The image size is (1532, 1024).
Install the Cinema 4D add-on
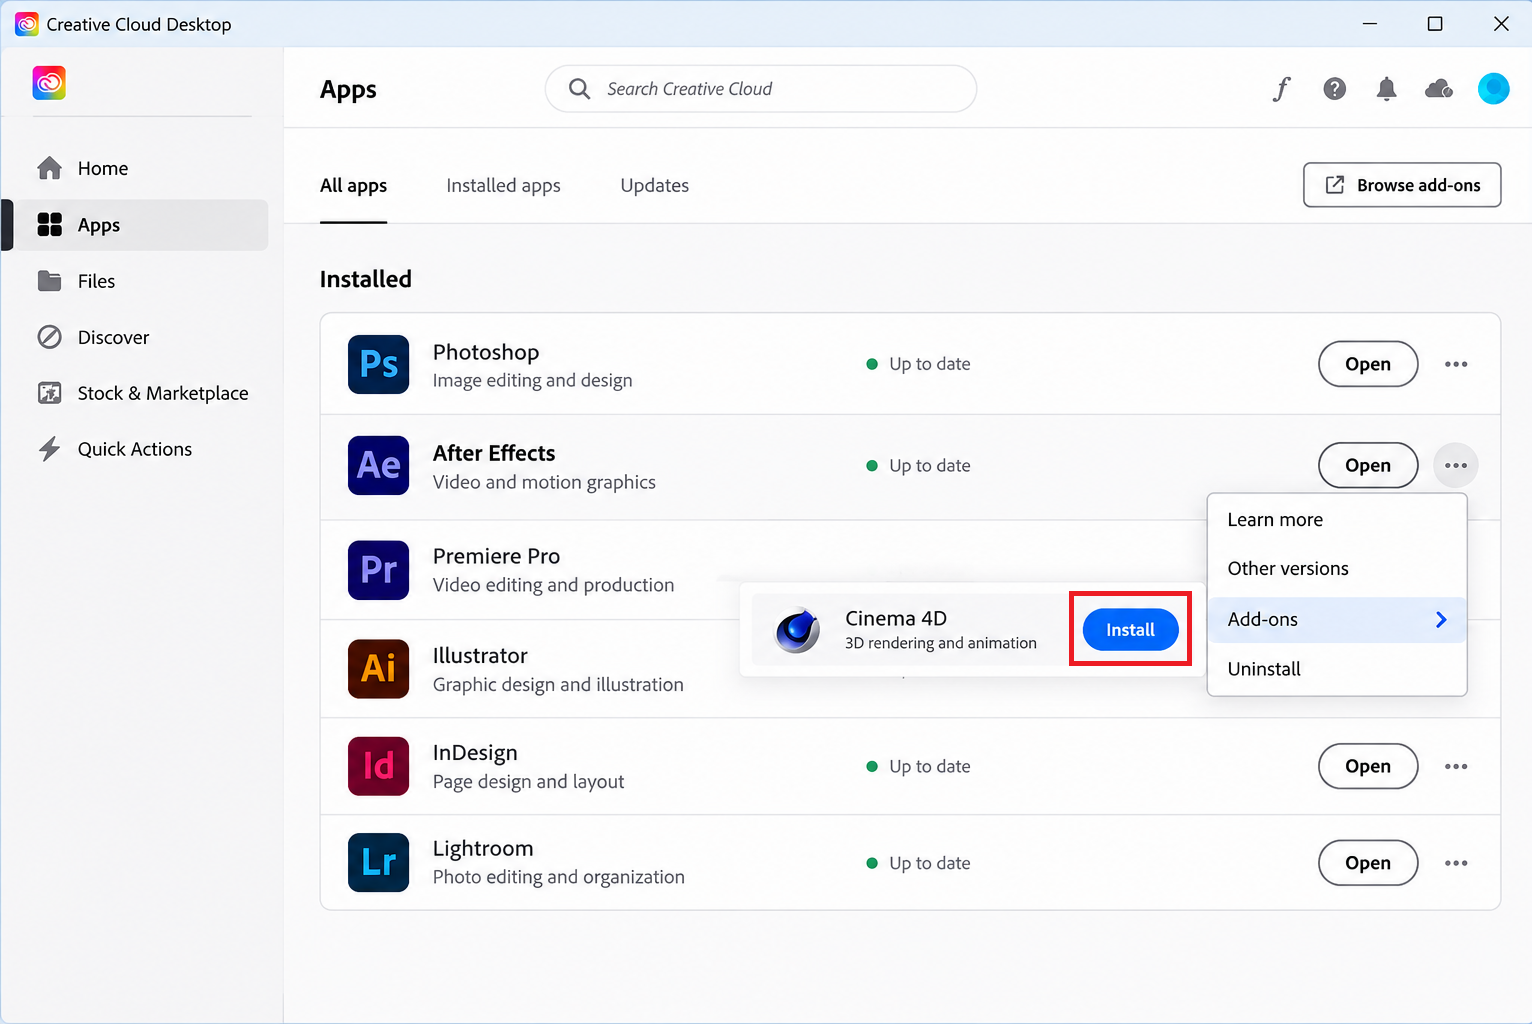(1130, 630)
